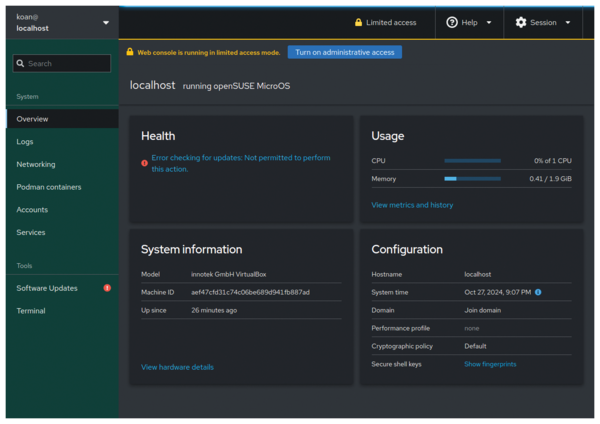Click the yellow lock warning icon in banner
Screen dimensions: 600x424
pos(130,52)
